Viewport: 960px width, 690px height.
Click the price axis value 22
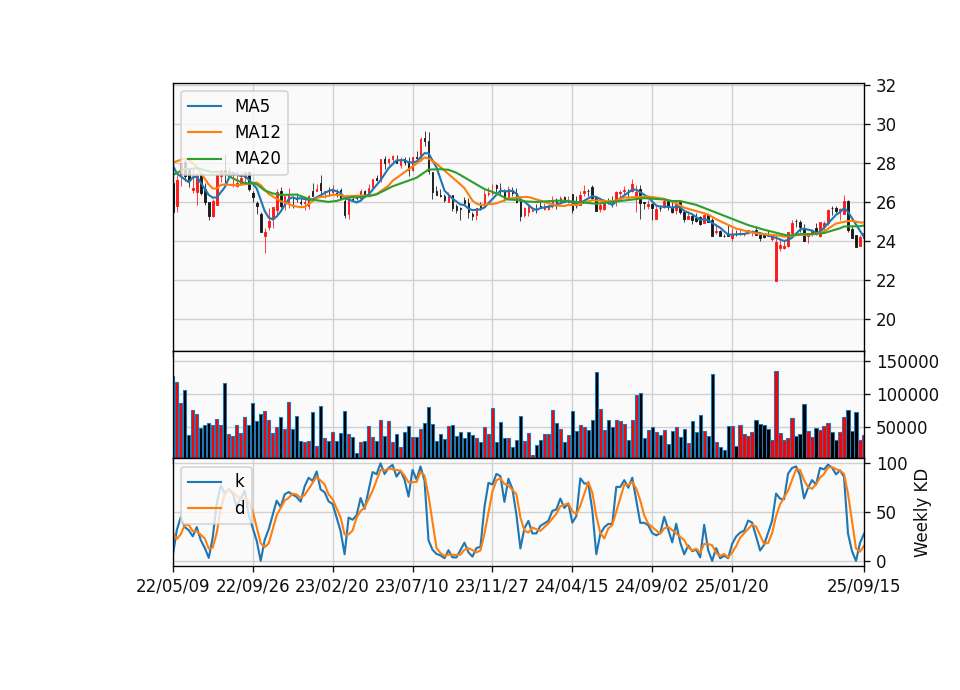pos(885,281)
